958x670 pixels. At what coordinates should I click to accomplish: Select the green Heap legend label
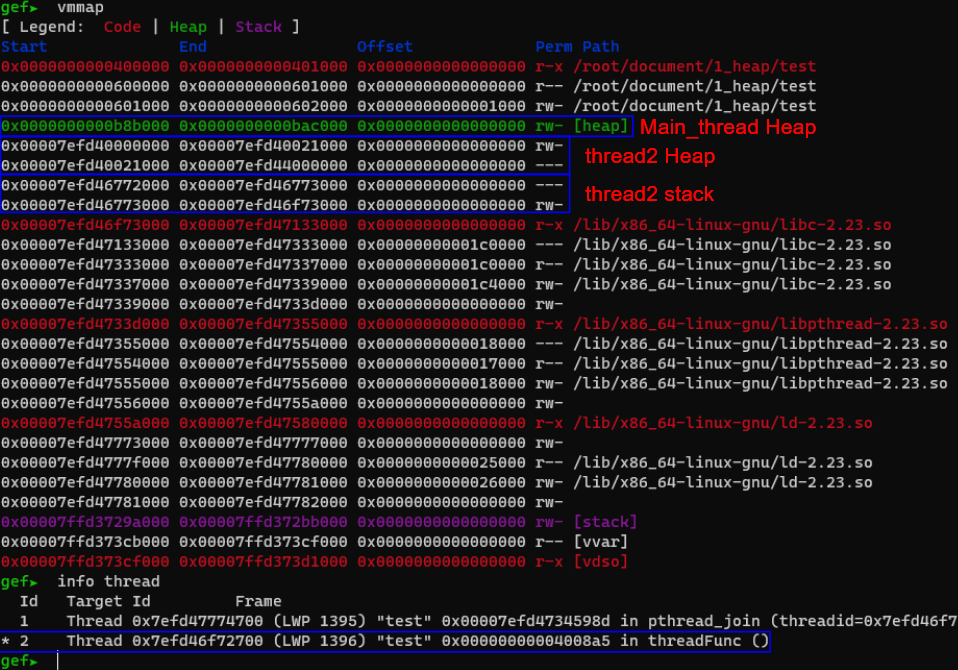190,27
